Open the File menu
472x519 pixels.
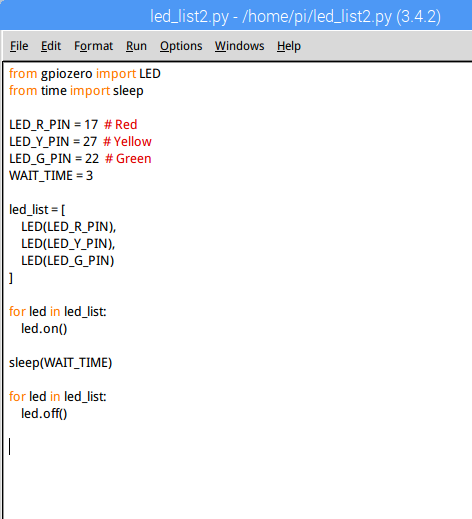click(x=19, y=46)
